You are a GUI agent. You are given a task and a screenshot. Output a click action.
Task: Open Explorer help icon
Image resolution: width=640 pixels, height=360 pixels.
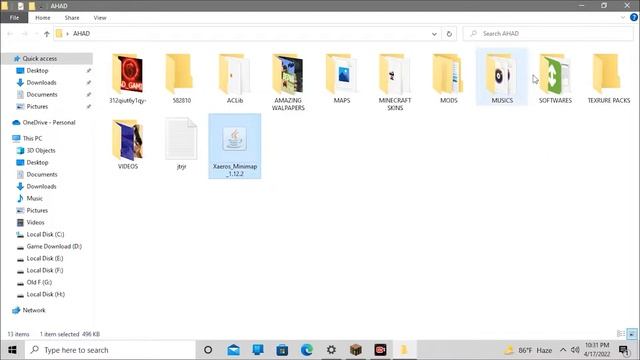point(634,17)
